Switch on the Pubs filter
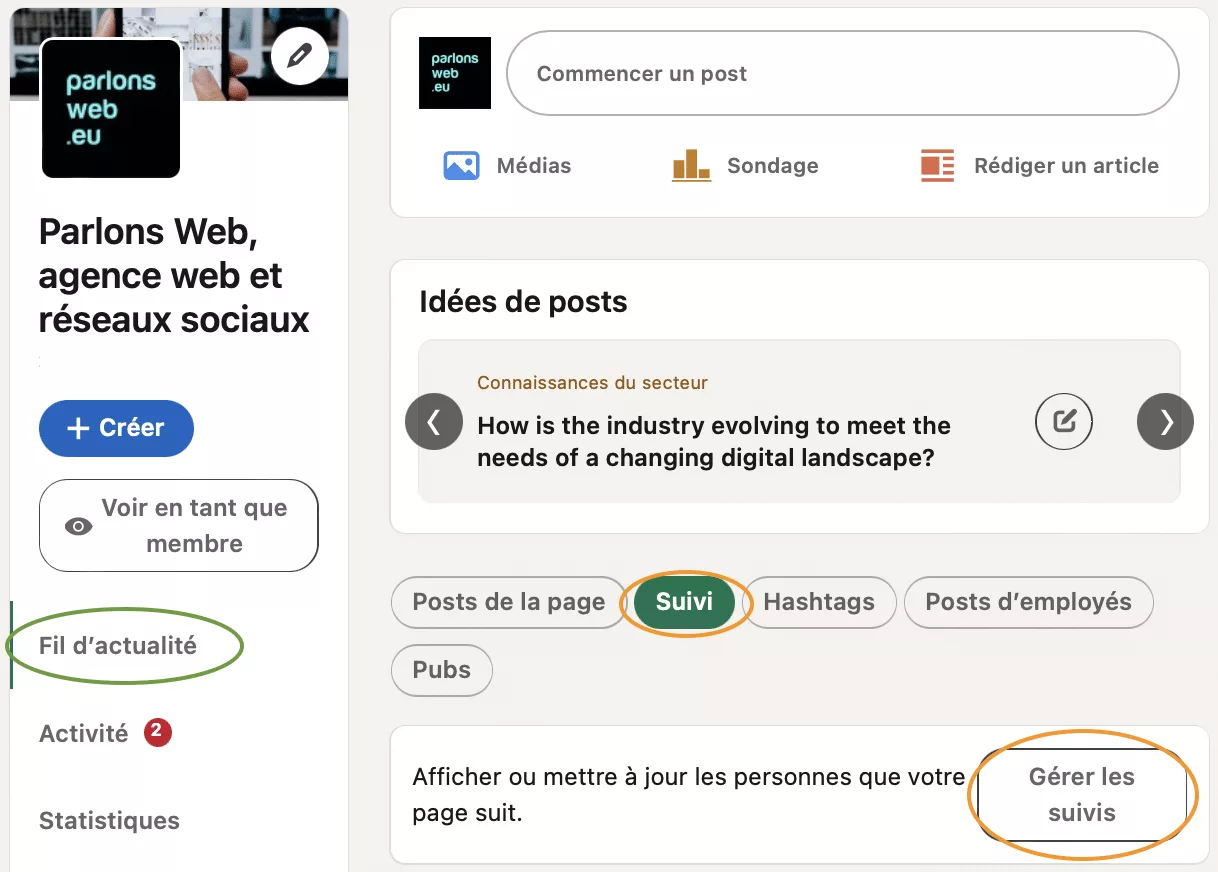 [441, 670]
